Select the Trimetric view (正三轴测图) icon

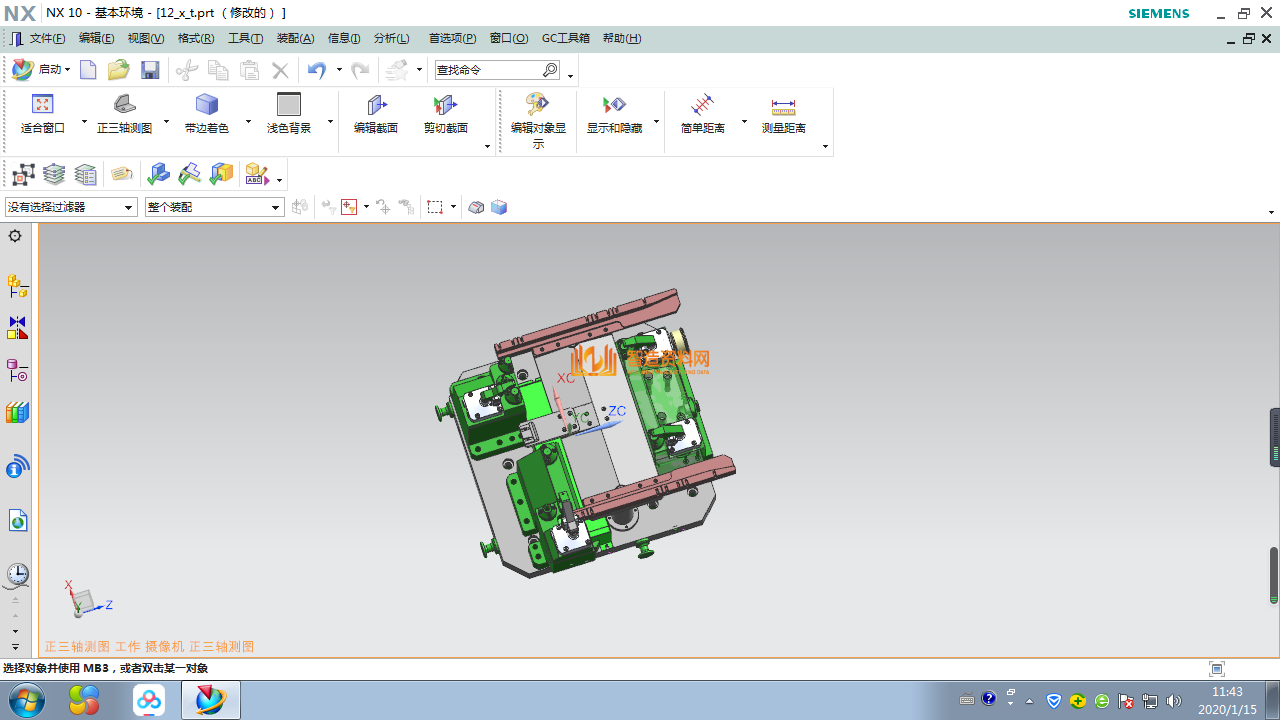coord(124,105)
